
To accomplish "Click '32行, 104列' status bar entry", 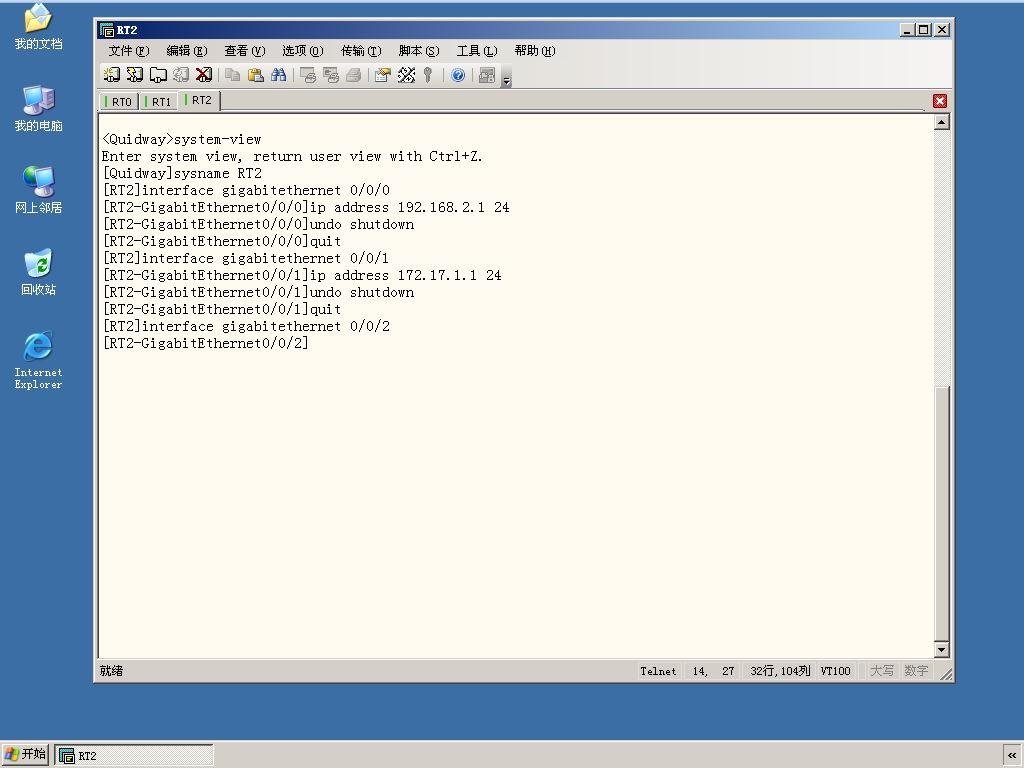I will point(780,671).
